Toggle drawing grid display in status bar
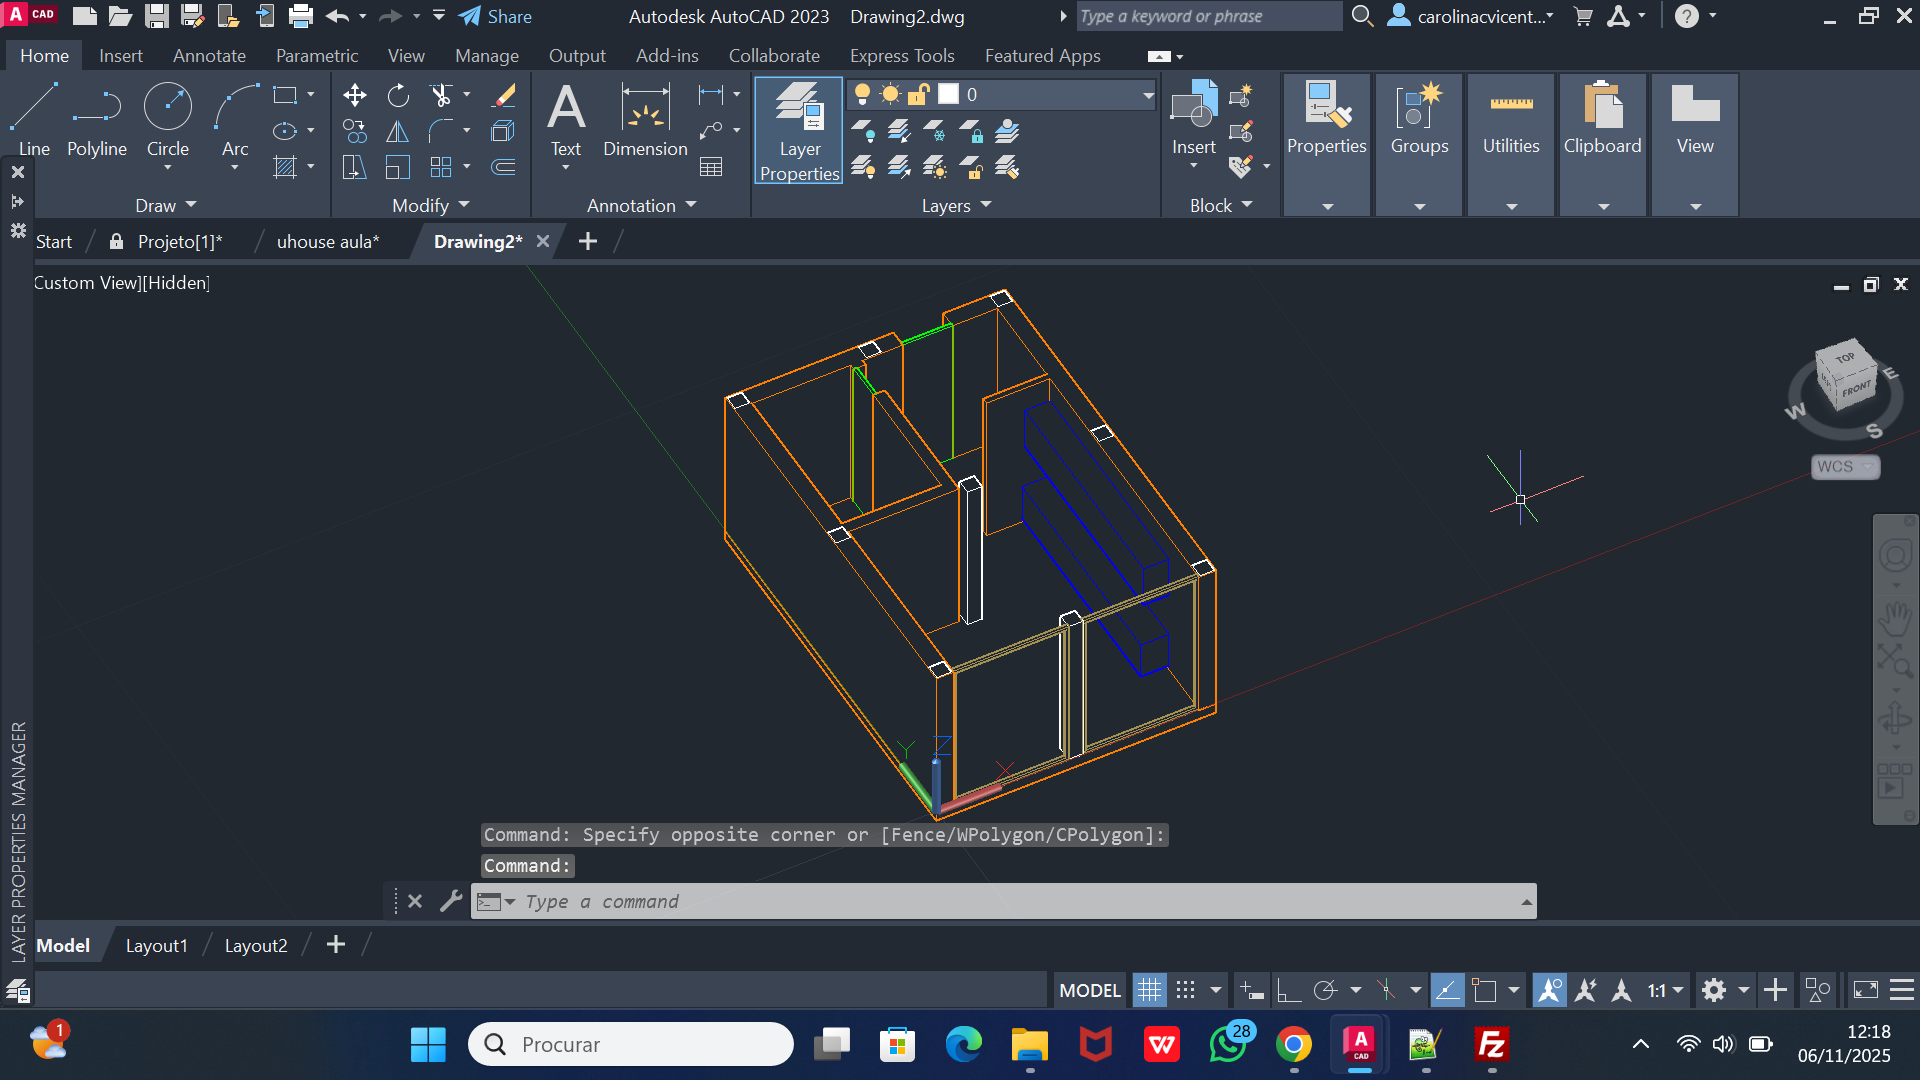The width and height of the screenshot is (1920, 1080). click(1150, 990)
